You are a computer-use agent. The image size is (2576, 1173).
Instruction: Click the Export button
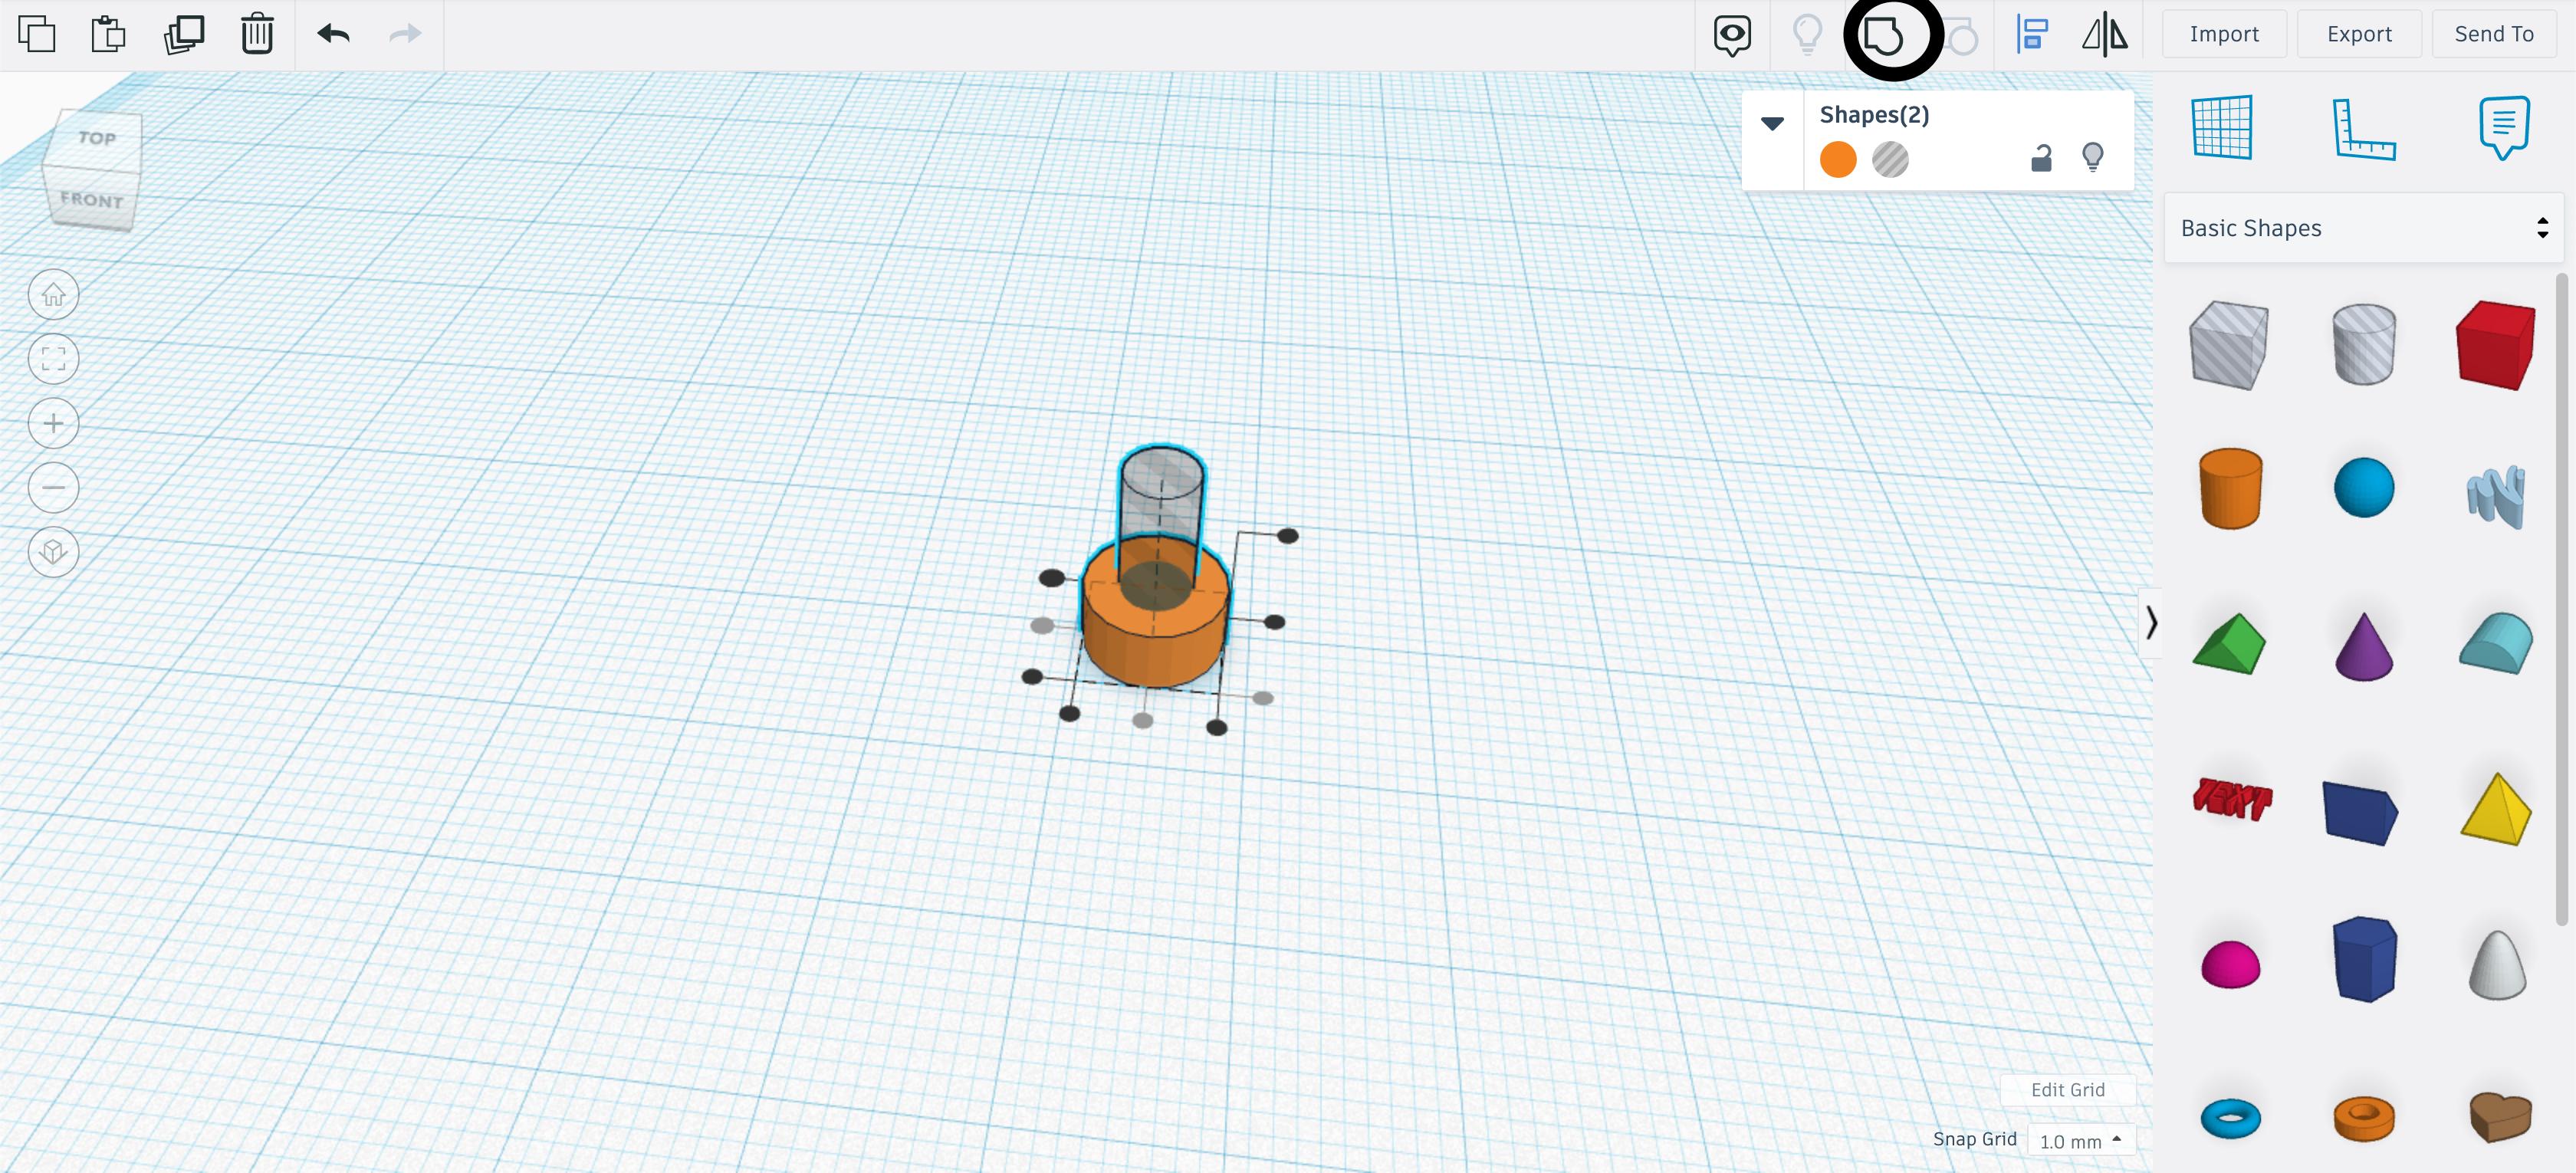pyautogui.click(x=2359, y=34)
